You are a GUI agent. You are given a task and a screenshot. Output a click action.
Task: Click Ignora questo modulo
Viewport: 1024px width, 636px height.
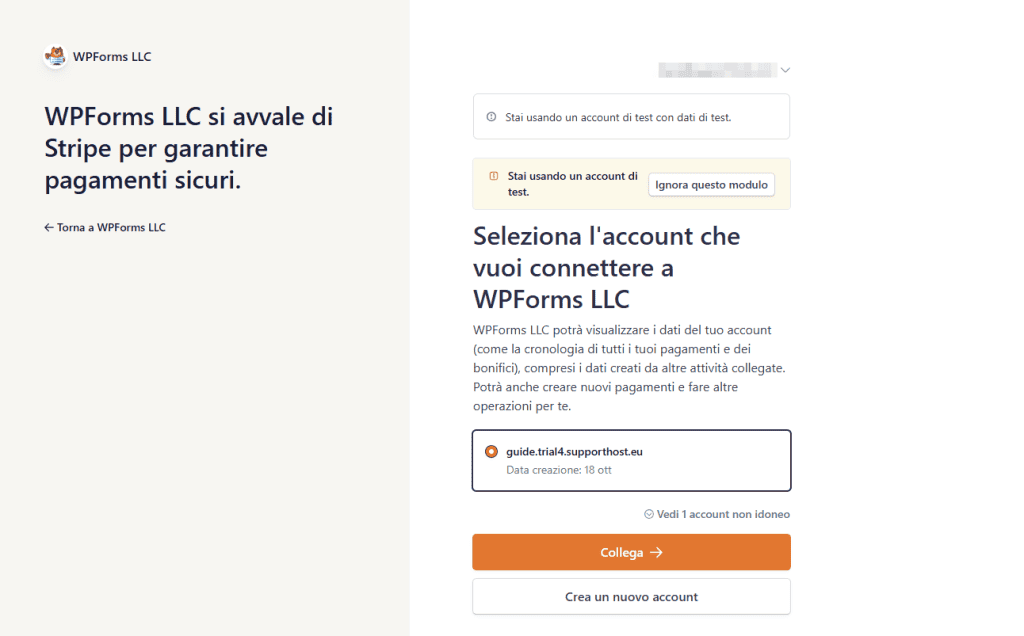[711, 184]
